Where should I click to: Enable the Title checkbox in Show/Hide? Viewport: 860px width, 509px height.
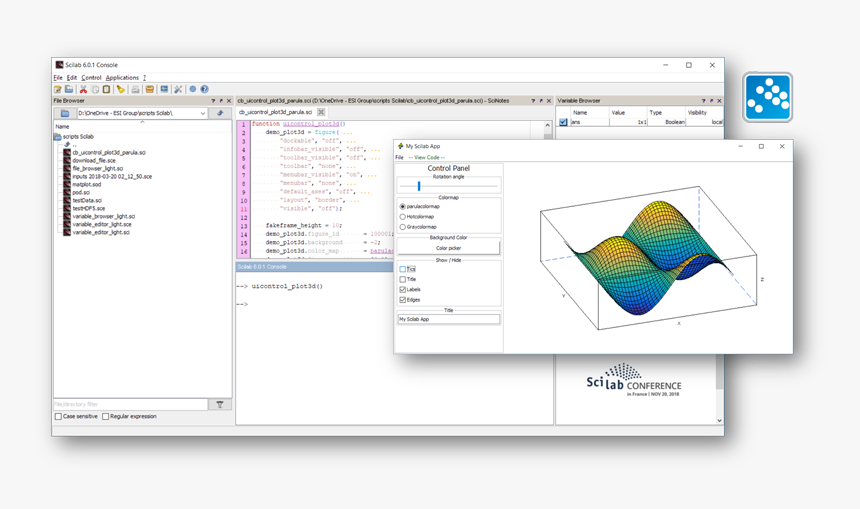coord(403,280)
